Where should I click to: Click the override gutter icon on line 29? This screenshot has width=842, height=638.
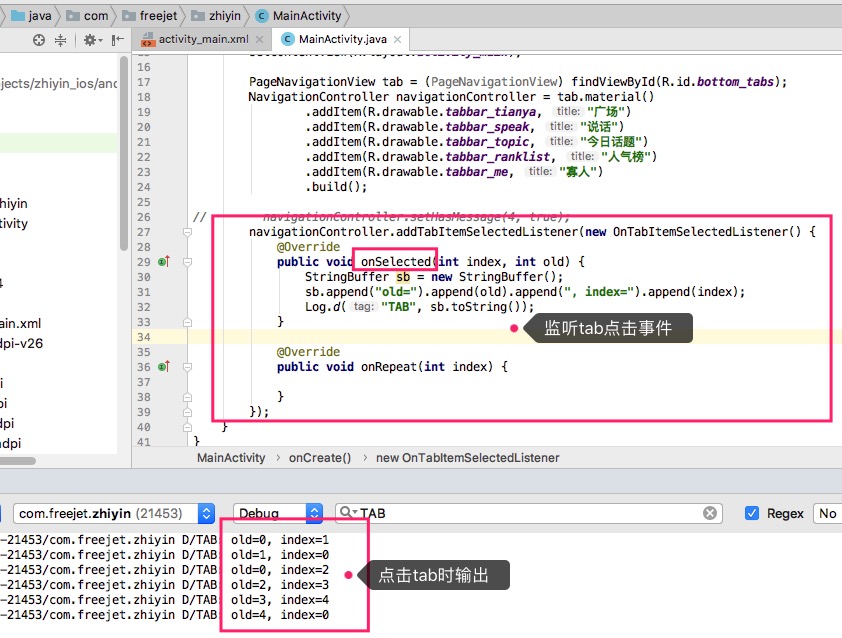point(164,262)
